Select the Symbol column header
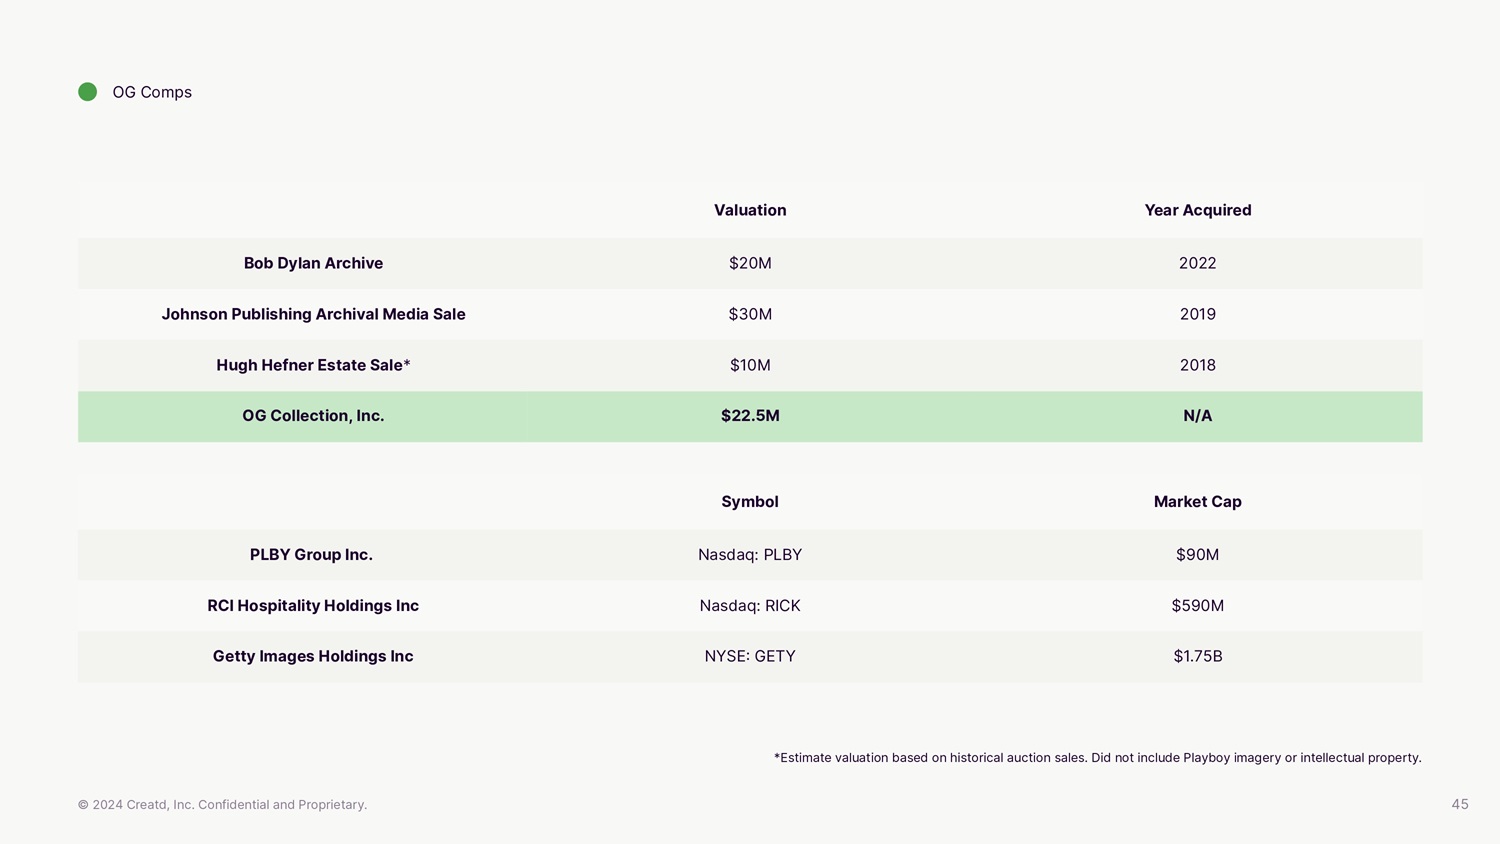 coord(750,502)
